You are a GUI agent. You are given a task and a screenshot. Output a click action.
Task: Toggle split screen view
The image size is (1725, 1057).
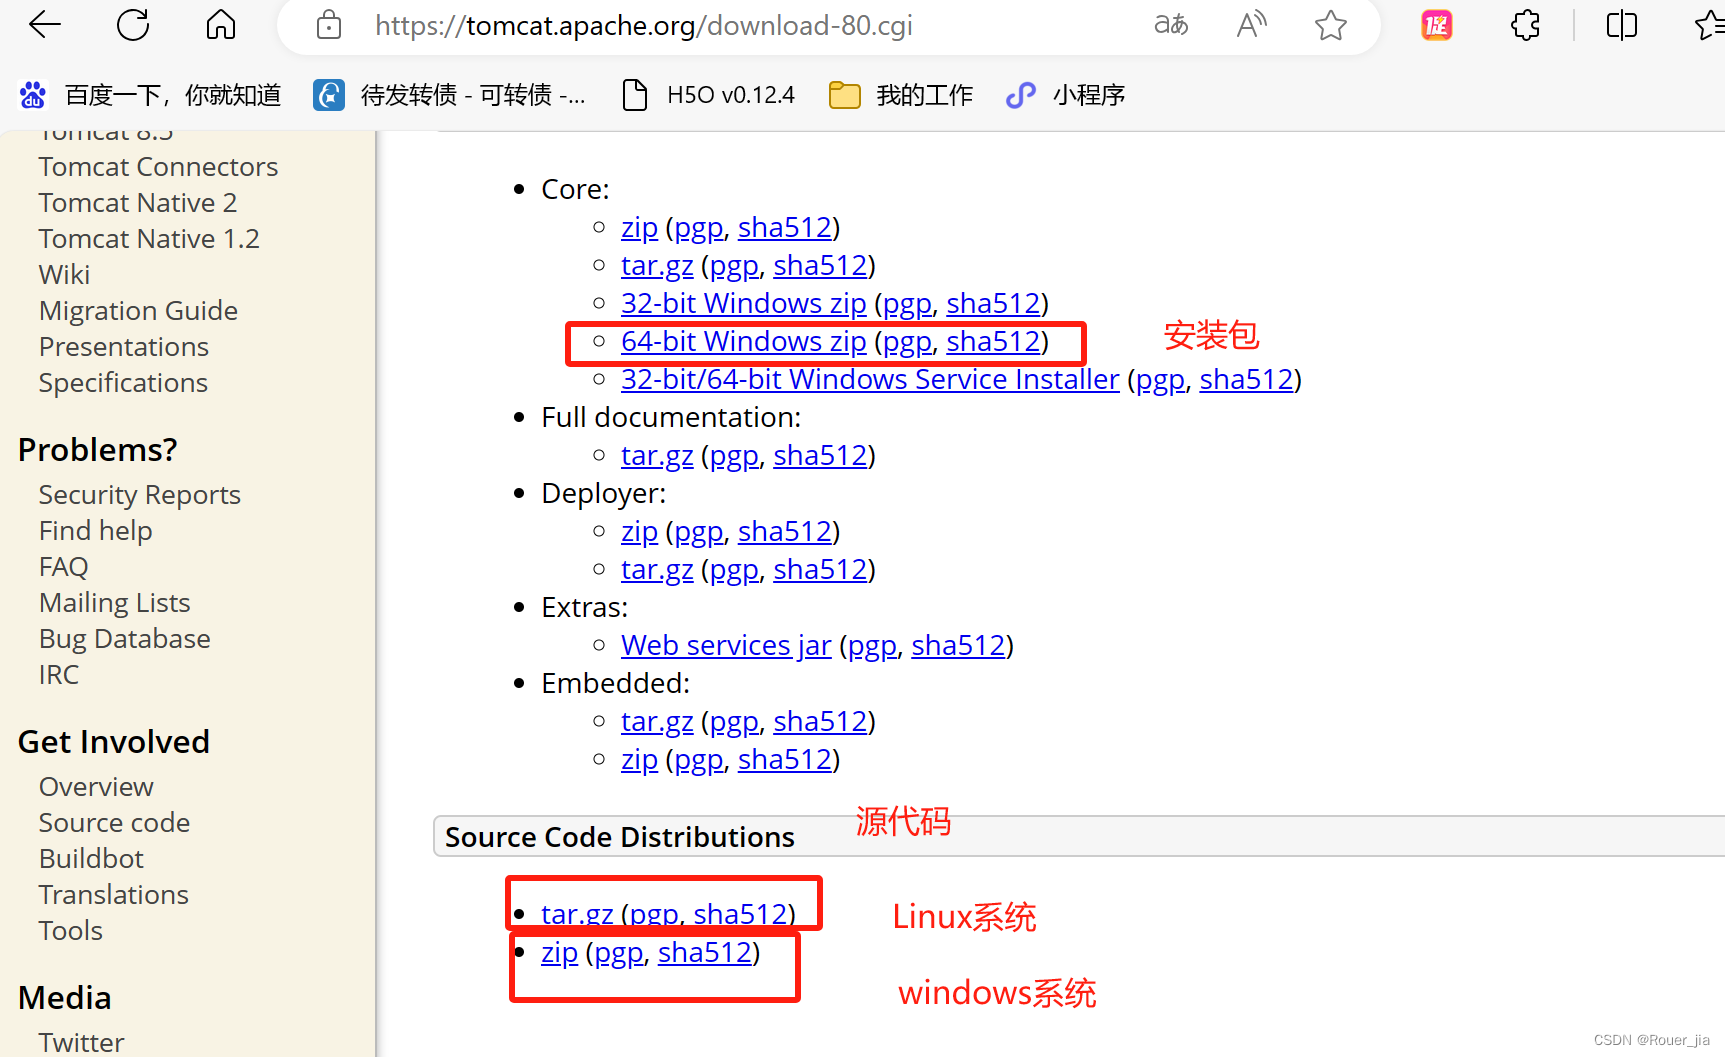pyautogui.click(x=1621, y=25)
